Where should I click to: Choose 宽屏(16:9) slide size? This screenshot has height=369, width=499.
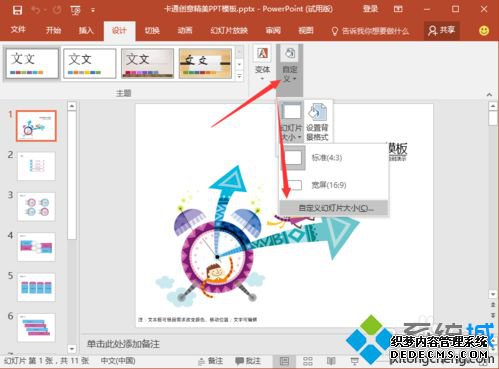click(x=334, y=184)
